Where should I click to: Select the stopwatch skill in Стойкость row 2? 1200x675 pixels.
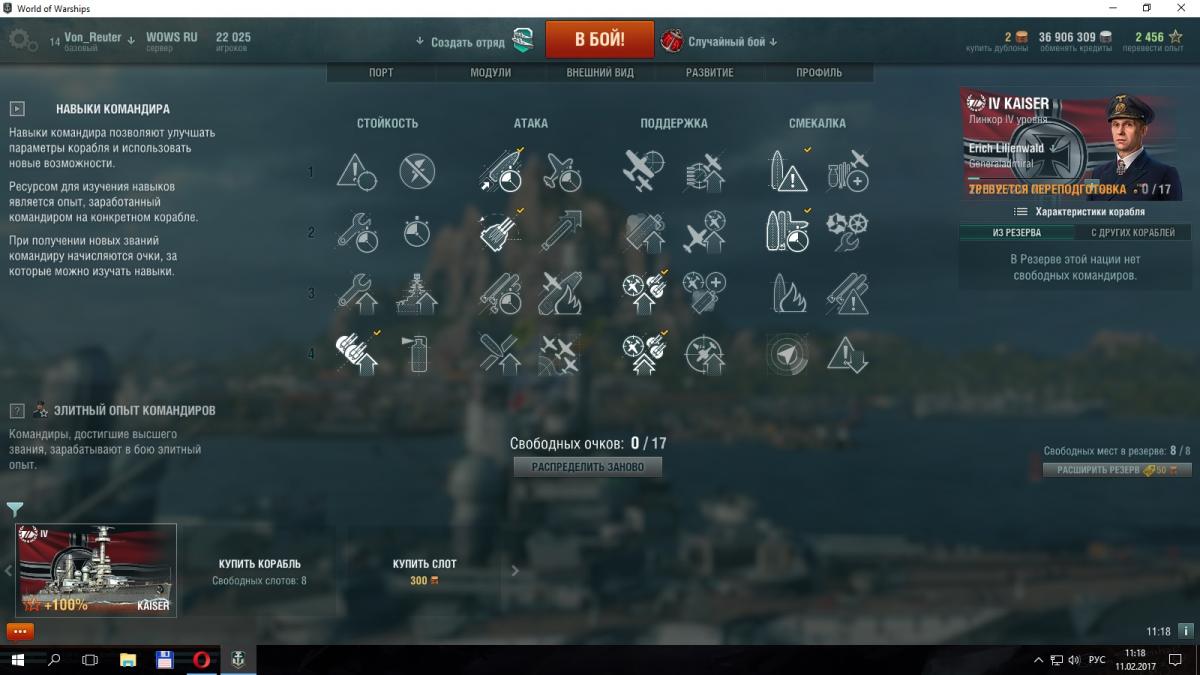click(417, 233)
